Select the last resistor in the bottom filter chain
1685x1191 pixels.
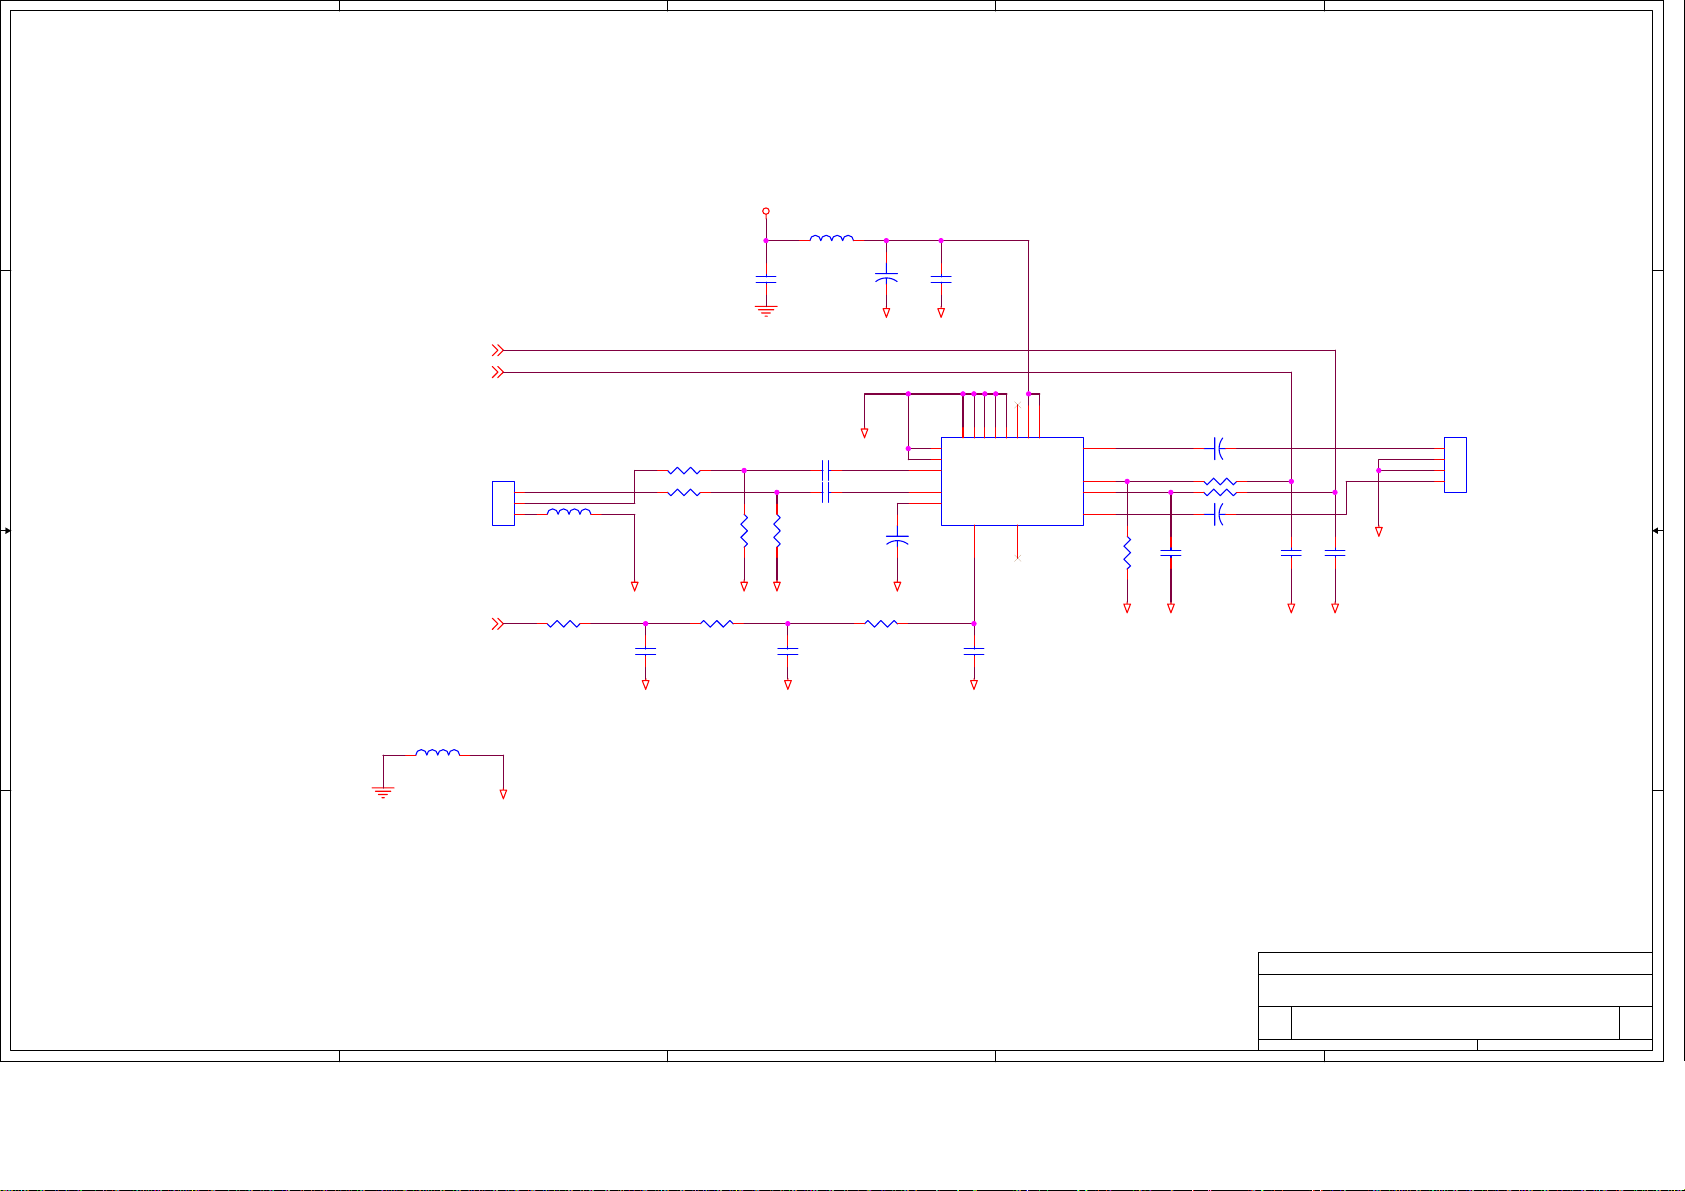881,623
